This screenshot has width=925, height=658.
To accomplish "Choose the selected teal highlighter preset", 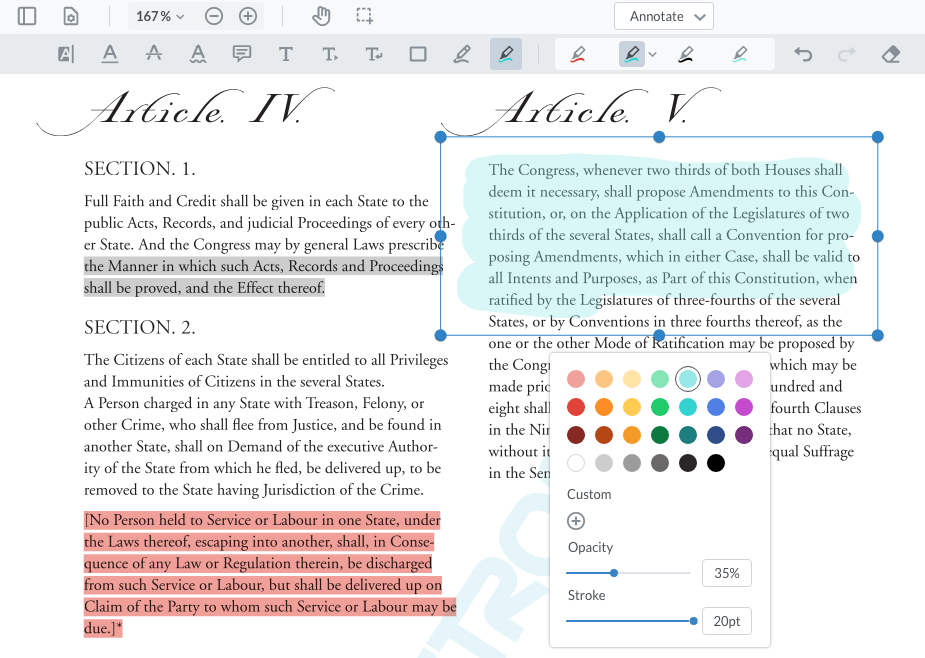I will (631, 54).
